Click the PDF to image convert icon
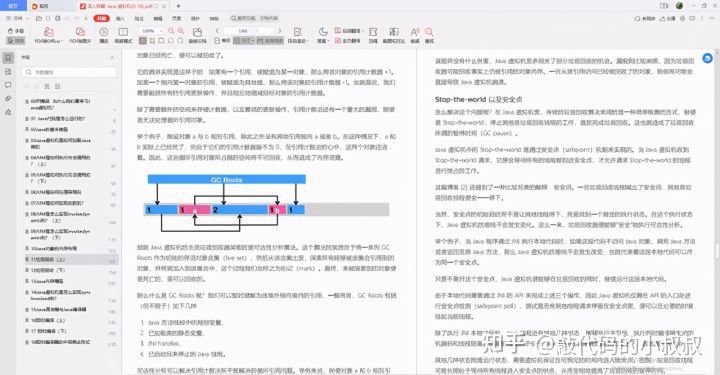Viewport: 720px width, 375px height. pyautogui.click(x=80, y=32)
